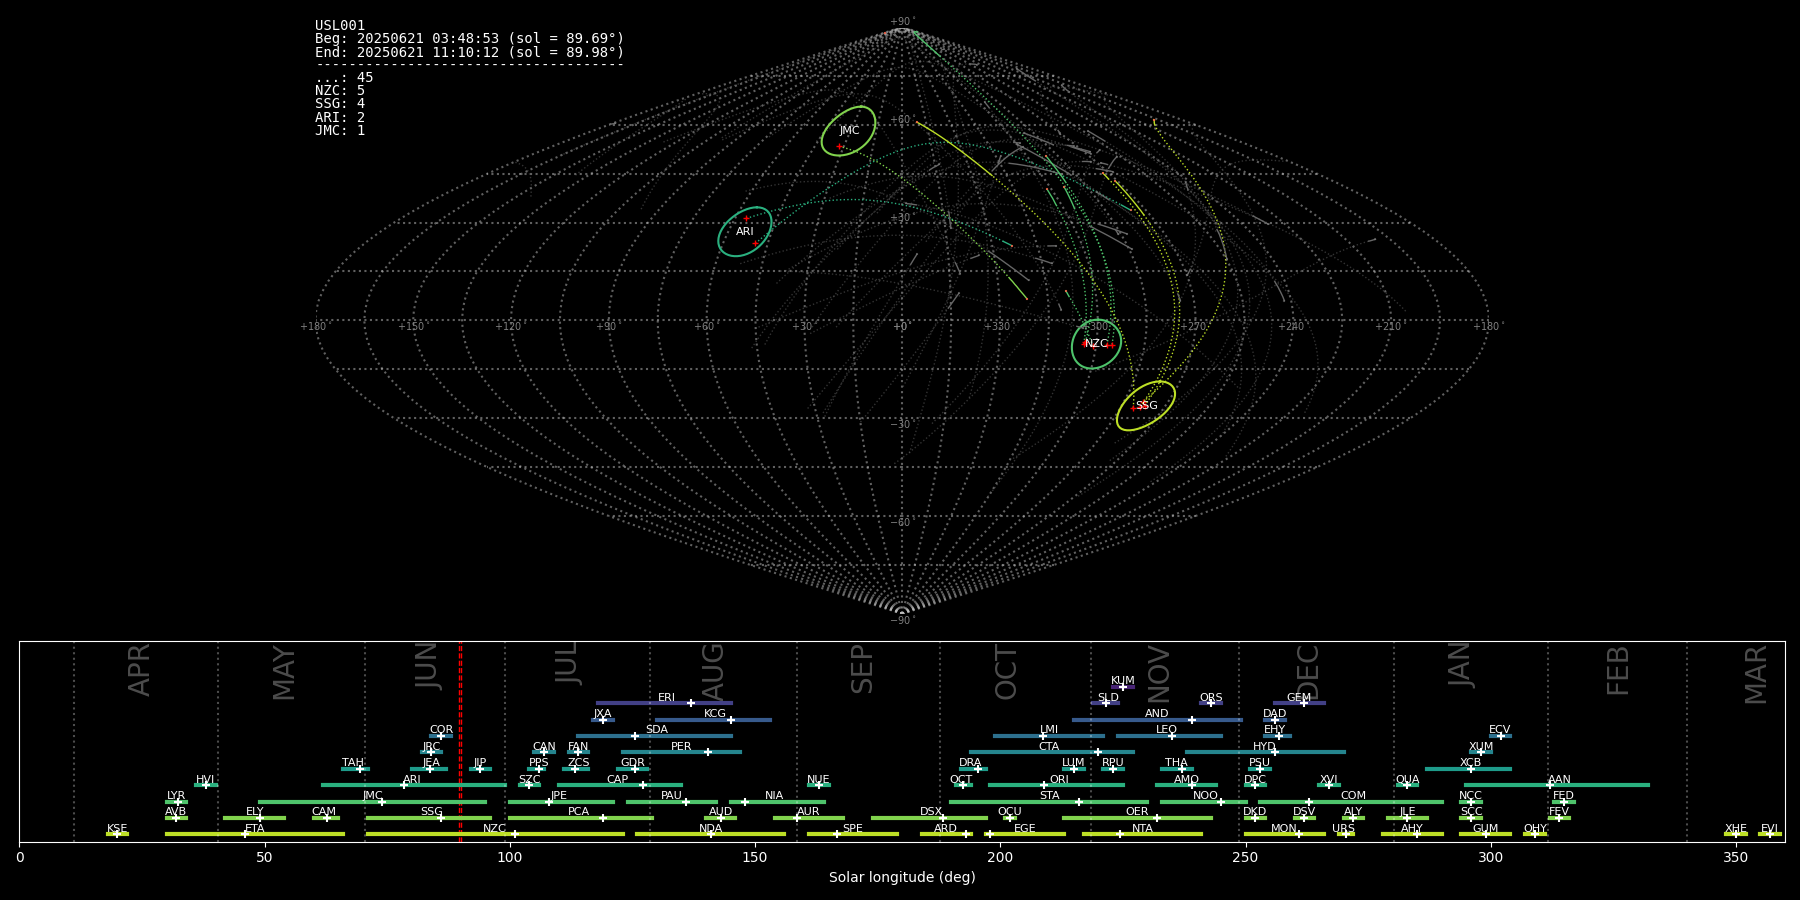Click the NZC radiant ellipse on sky map

pyautogui.click(x=1096, y=344)
